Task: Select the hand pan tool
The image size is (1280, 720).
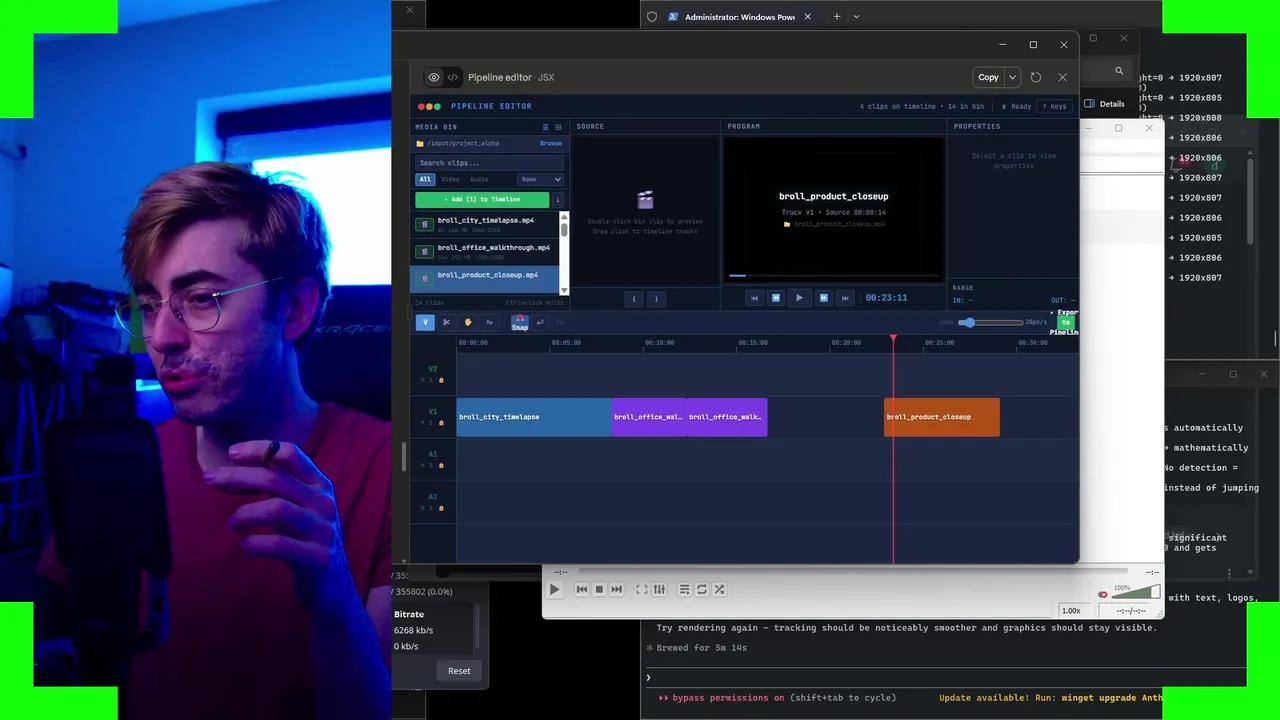Action: [x=467, y=322]
